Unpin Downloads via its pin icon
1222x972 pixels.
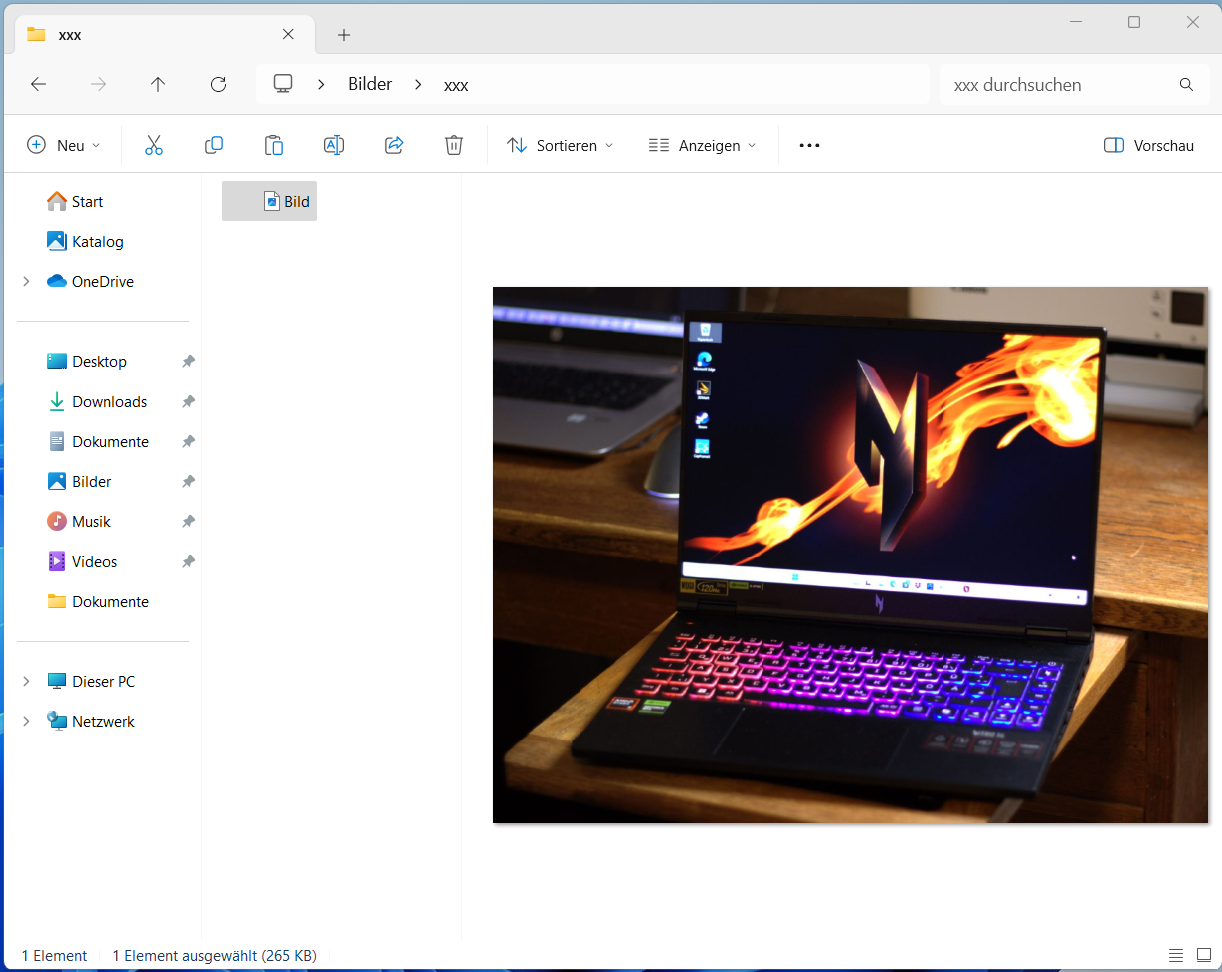click(188, 402)
